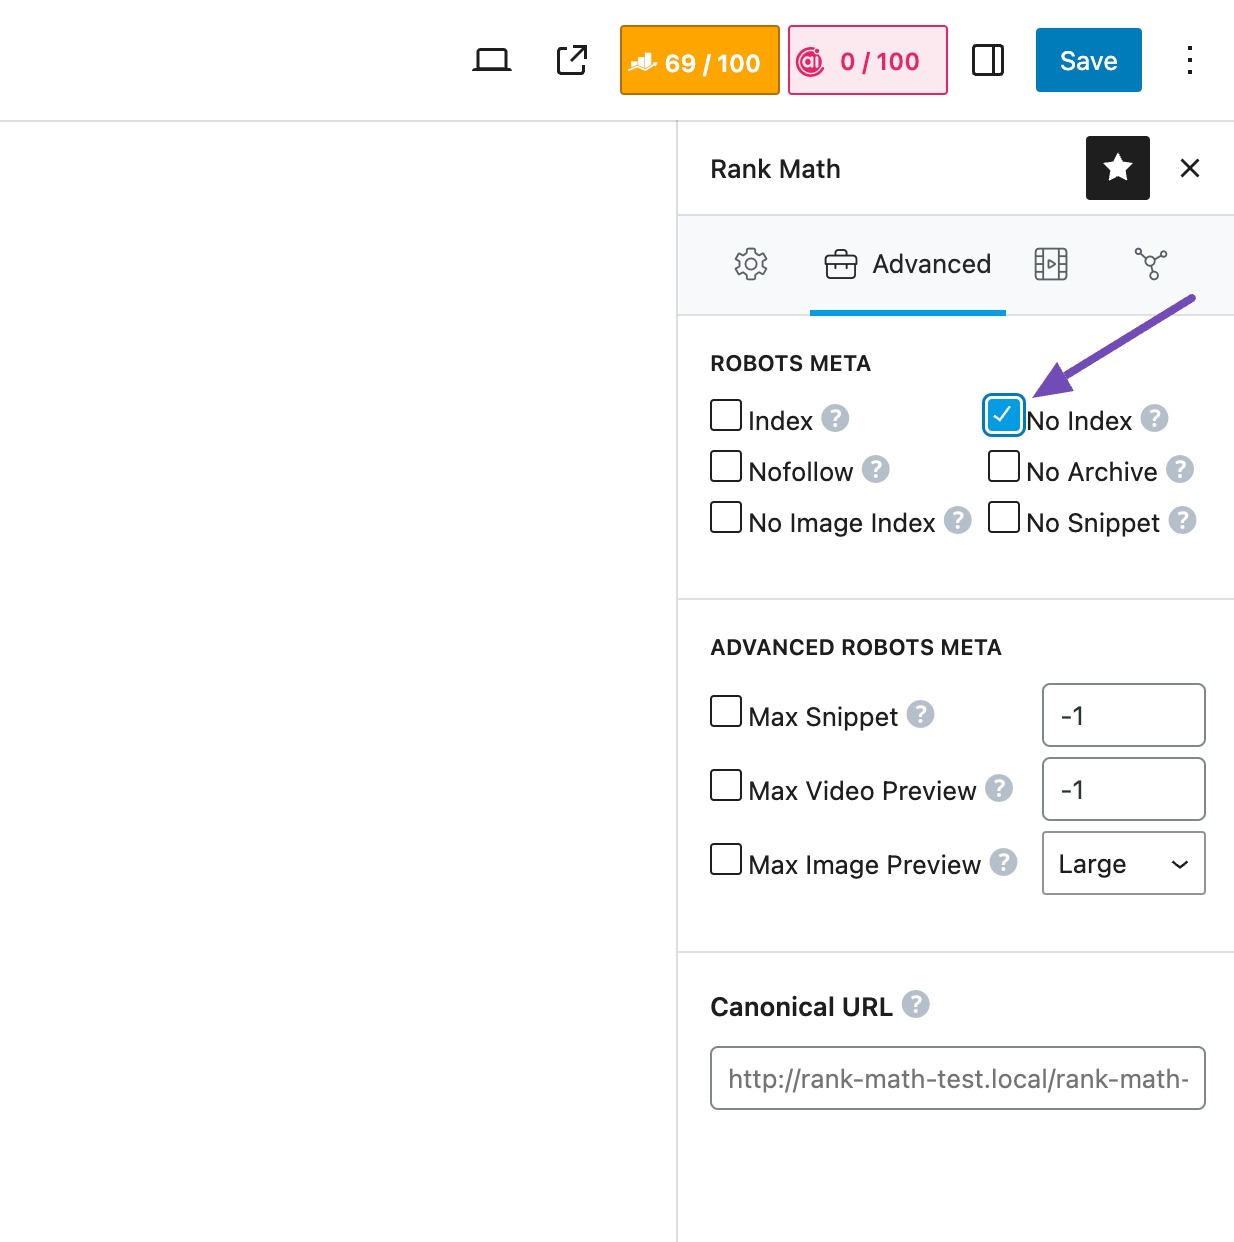Tick the No Archive checkbox
This screenshot has width=1234, height=1242.
[1004, 467]
